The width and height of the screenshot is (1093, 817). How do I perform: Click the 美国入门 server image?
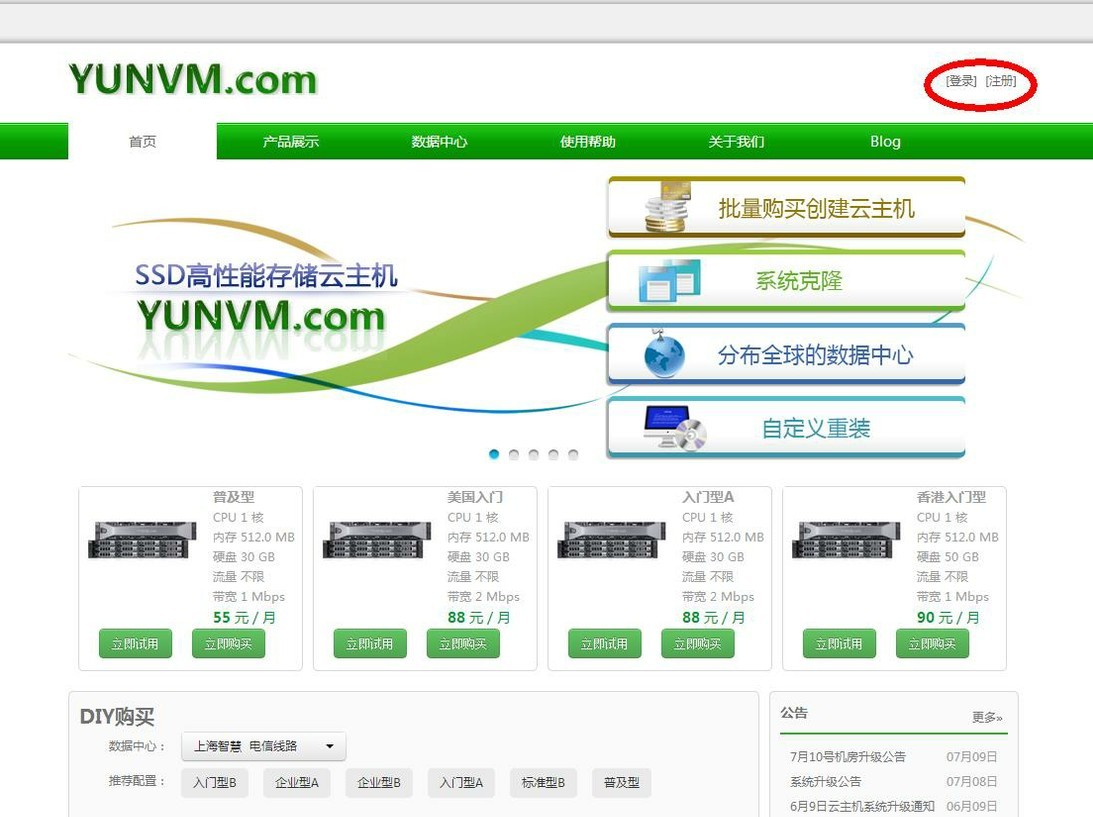tap(377, 540)
